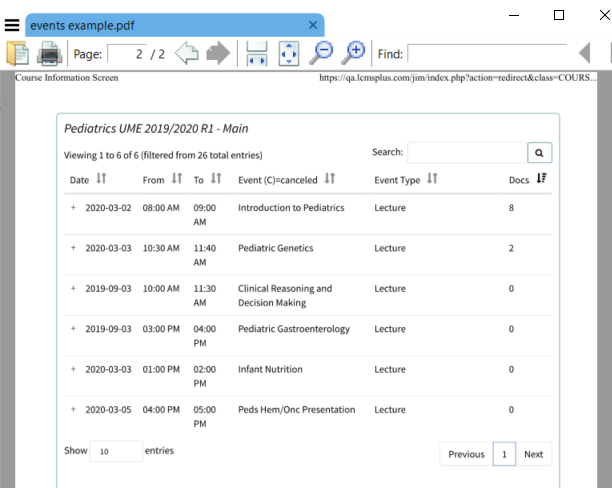Click the Next pagination button
Viewport: 612px width, 488px height.
point(534,454)
